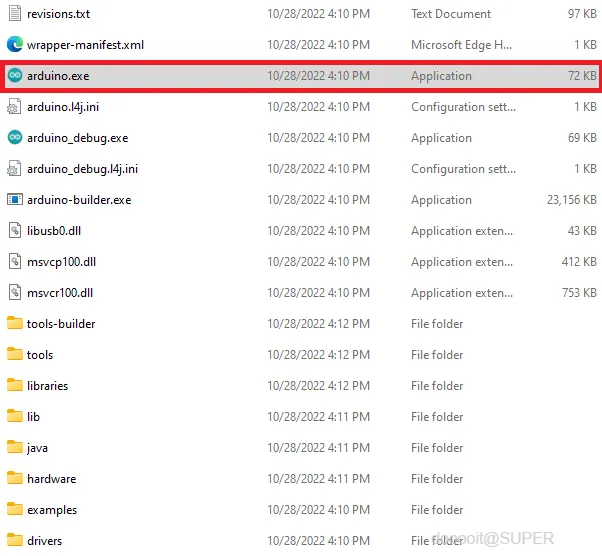Select file name arduino.l4j.ini
This screenshot has width=602, height=556.
click(x=63, y=107)
